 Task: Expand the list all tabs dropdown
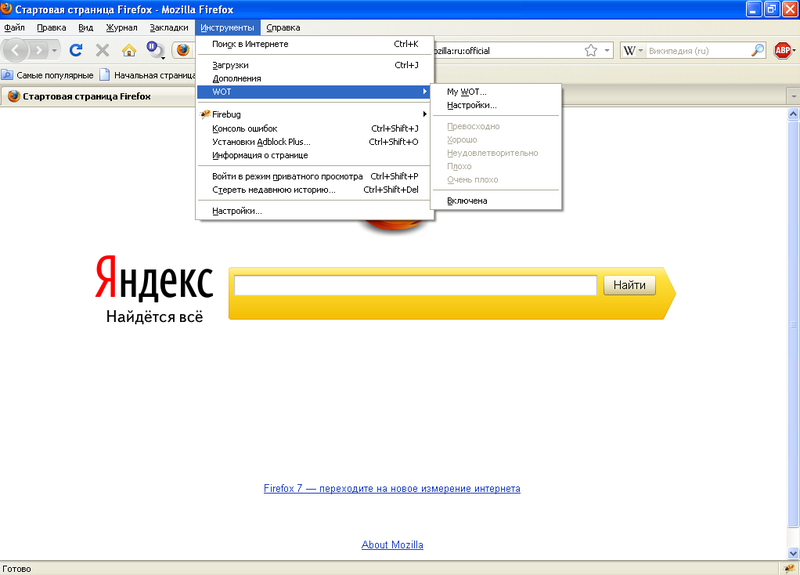click(791, 96)
